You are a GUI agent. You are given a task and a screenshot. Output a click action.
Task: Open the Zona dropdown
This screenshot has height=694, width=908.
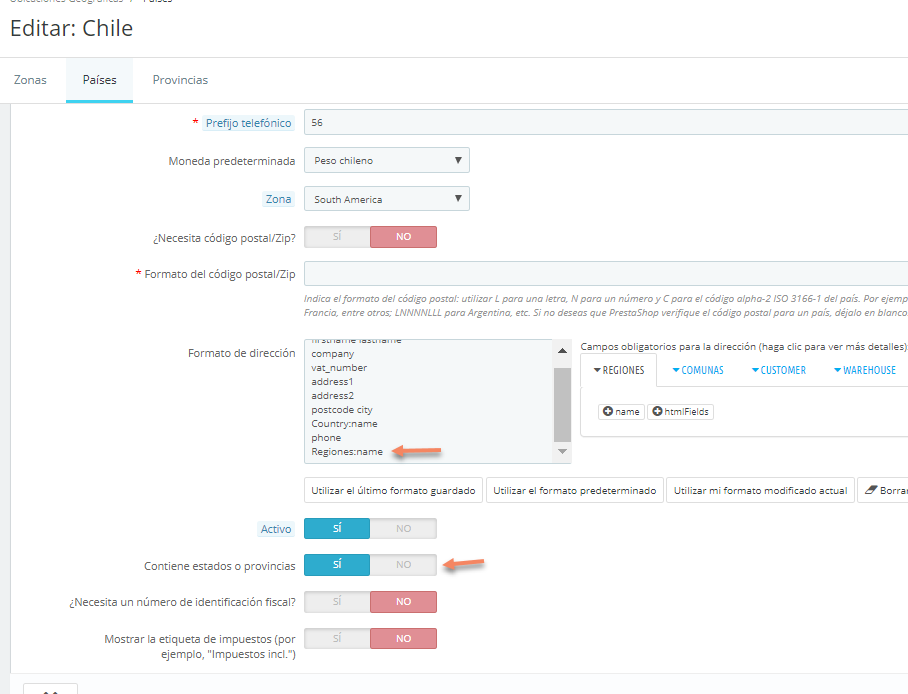tap(386, 199)
